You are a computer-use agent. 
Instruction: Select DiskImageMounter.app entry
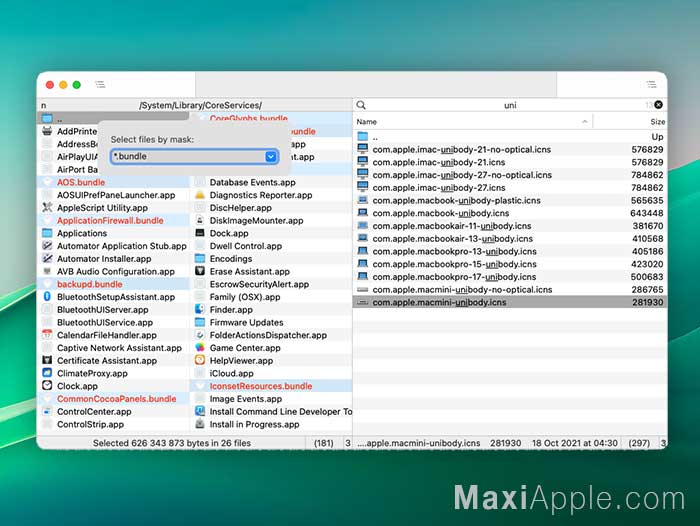(256, 221)
